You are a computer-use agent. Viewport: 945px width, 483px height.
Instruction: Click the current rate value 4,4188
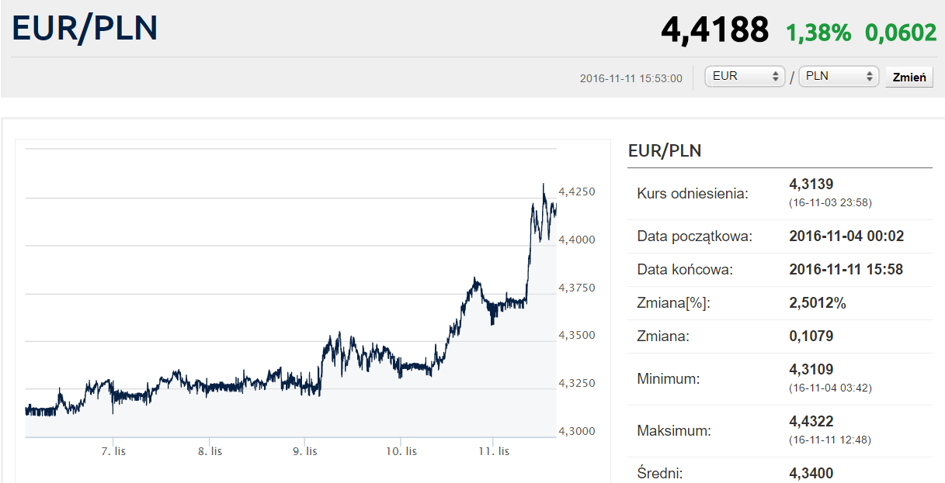coord(714,31)
